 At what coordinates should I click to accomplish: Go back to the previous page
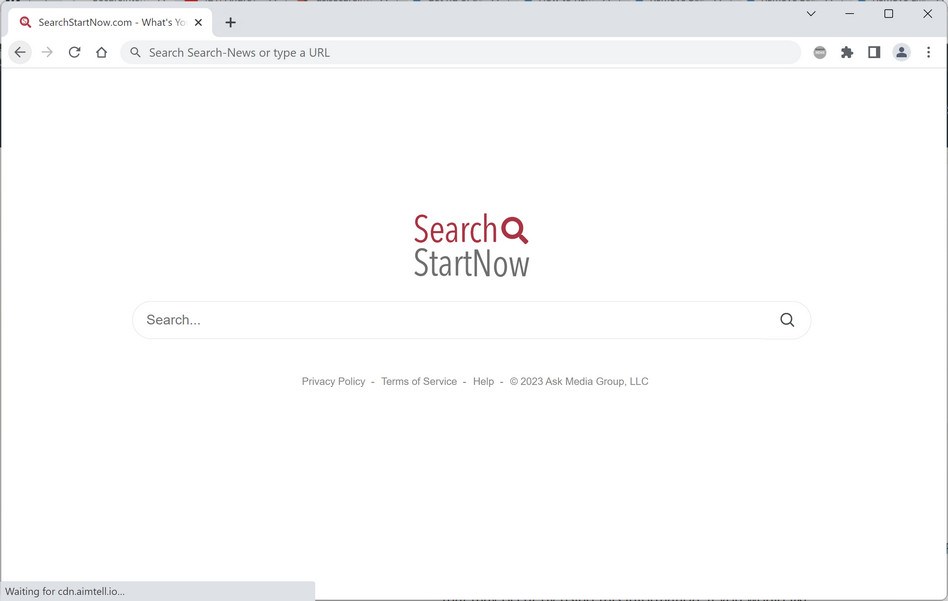(x=20, y=53)
